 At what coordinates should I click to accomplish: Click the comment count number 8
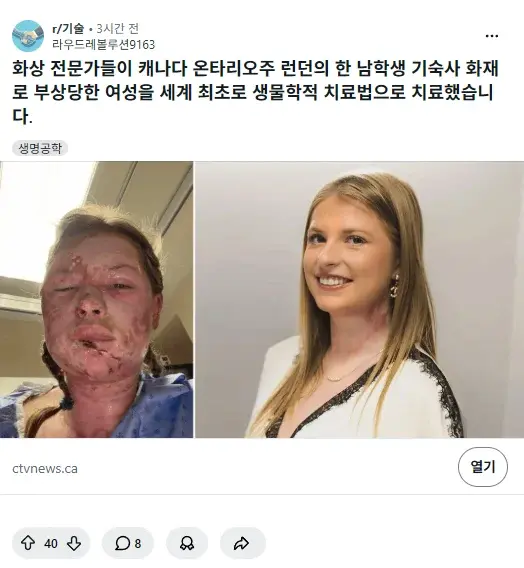pos(138,543)
